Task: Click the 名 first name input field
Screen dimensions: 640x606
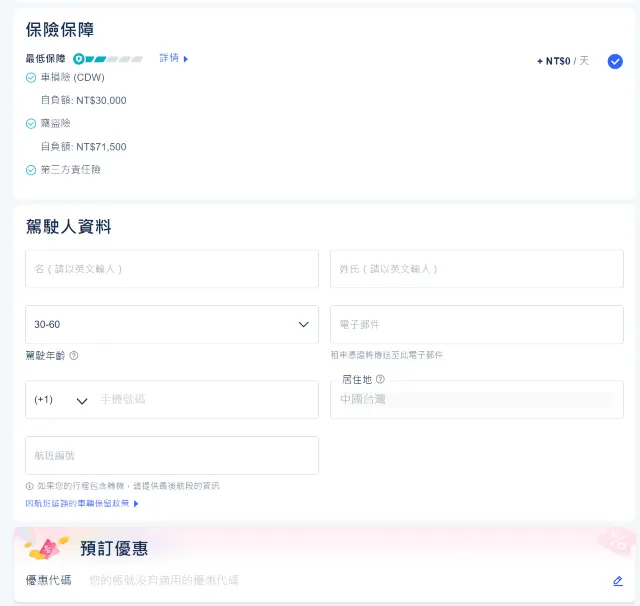Action: 171,269
